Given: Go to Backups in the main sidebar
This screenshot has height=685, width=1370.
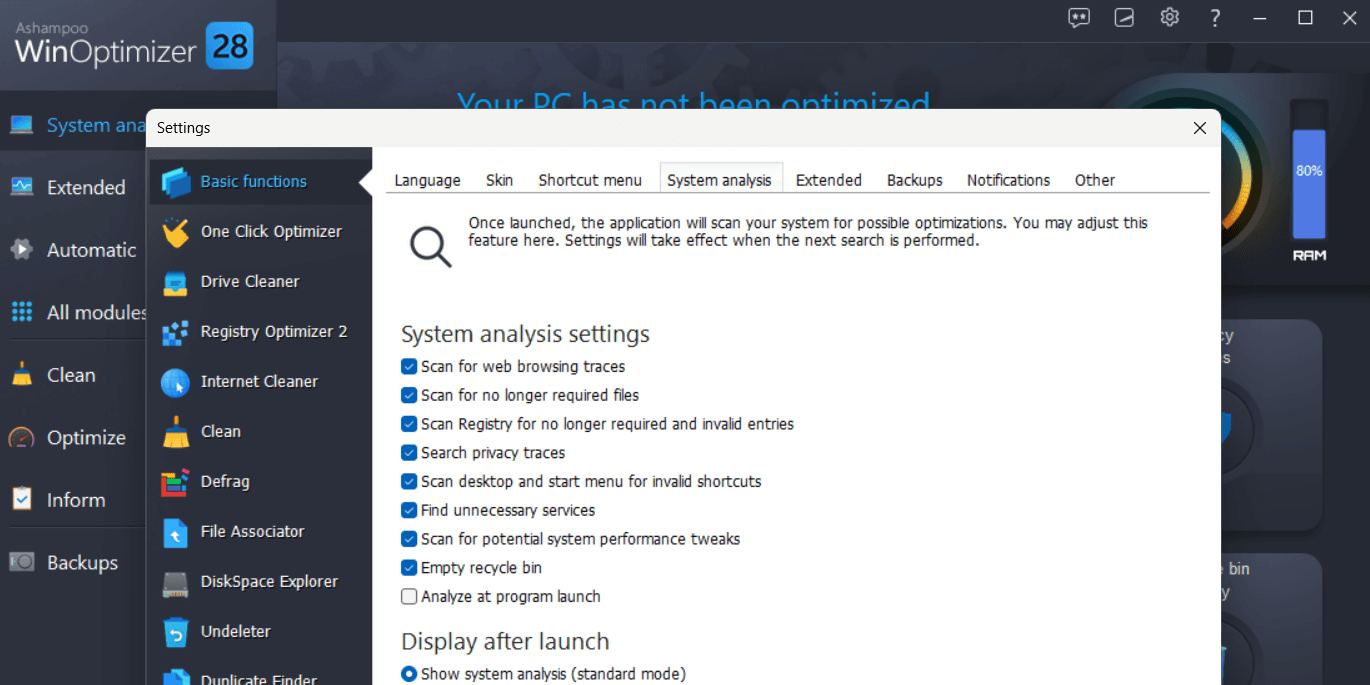Looking at the screenshot, I should click(82, 563).
